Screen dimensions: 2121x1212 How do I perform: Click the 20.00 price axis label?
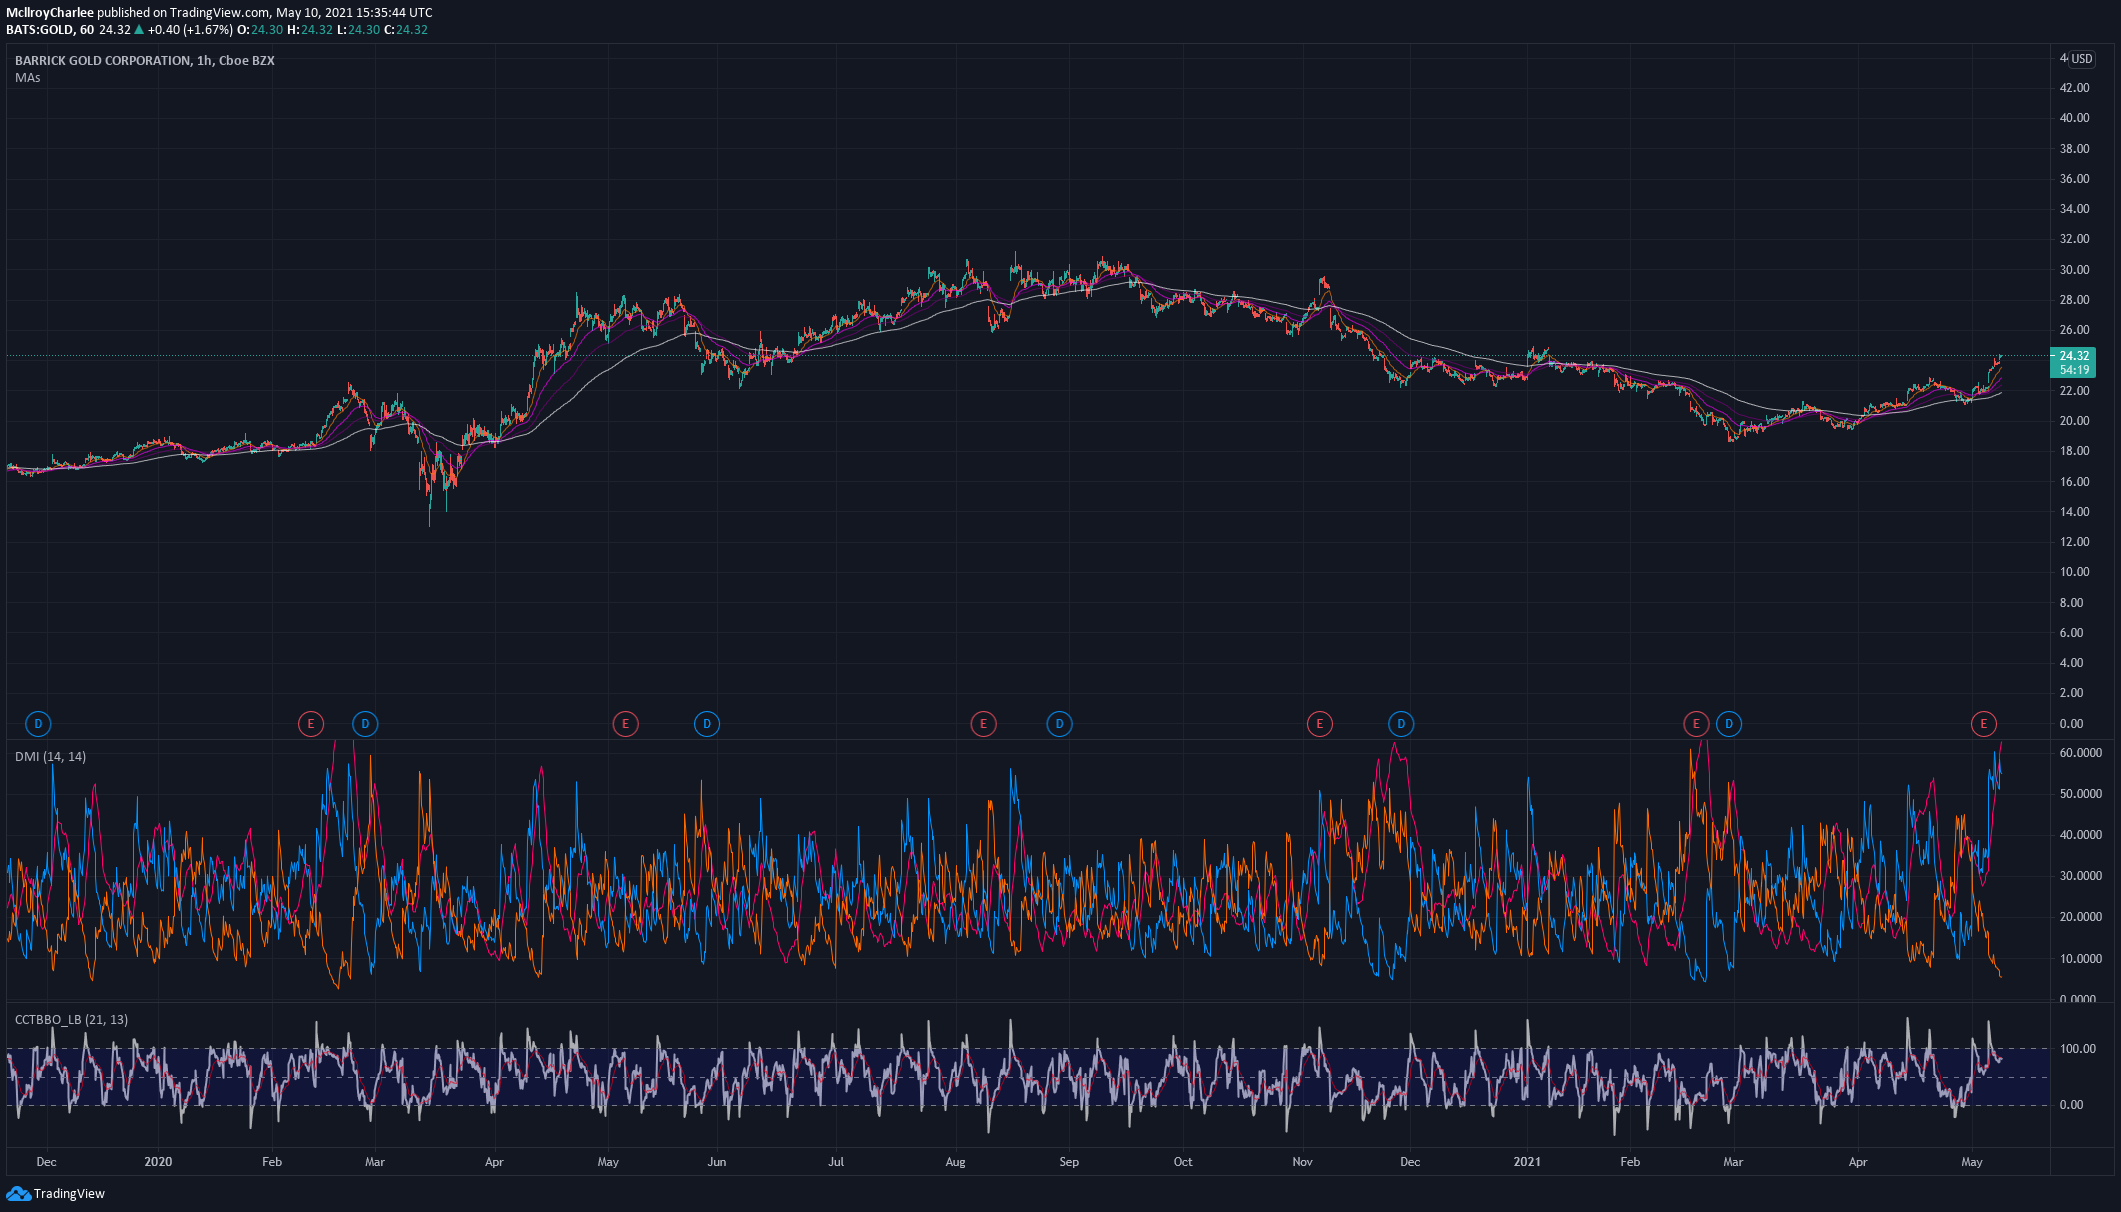point(2074,421)
